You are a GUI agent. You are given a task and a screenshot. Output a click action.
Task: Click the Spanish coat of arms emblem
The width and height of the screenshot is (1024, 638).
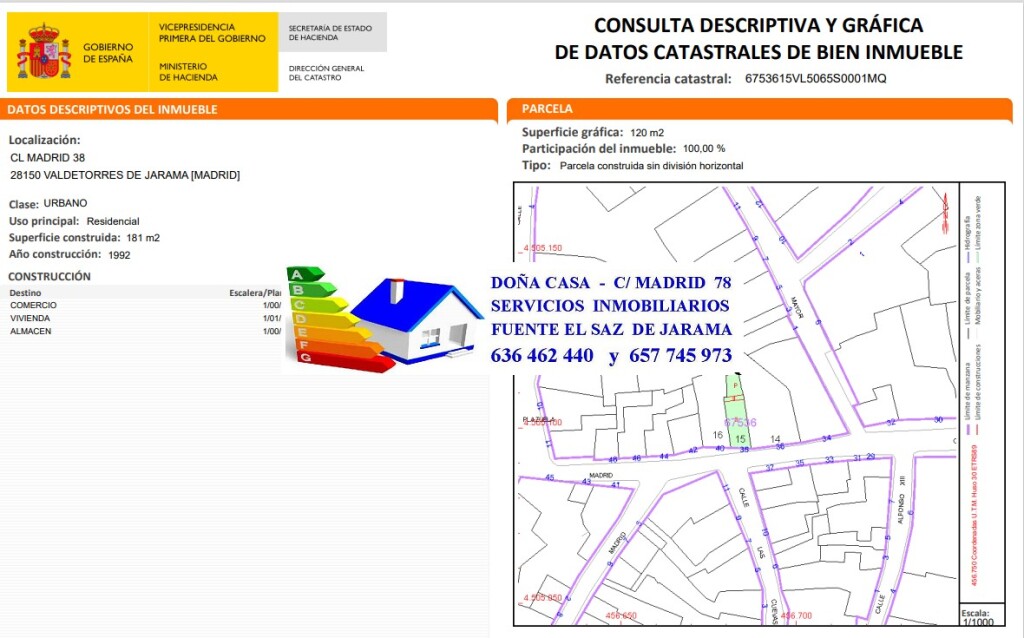coord(44,51)
